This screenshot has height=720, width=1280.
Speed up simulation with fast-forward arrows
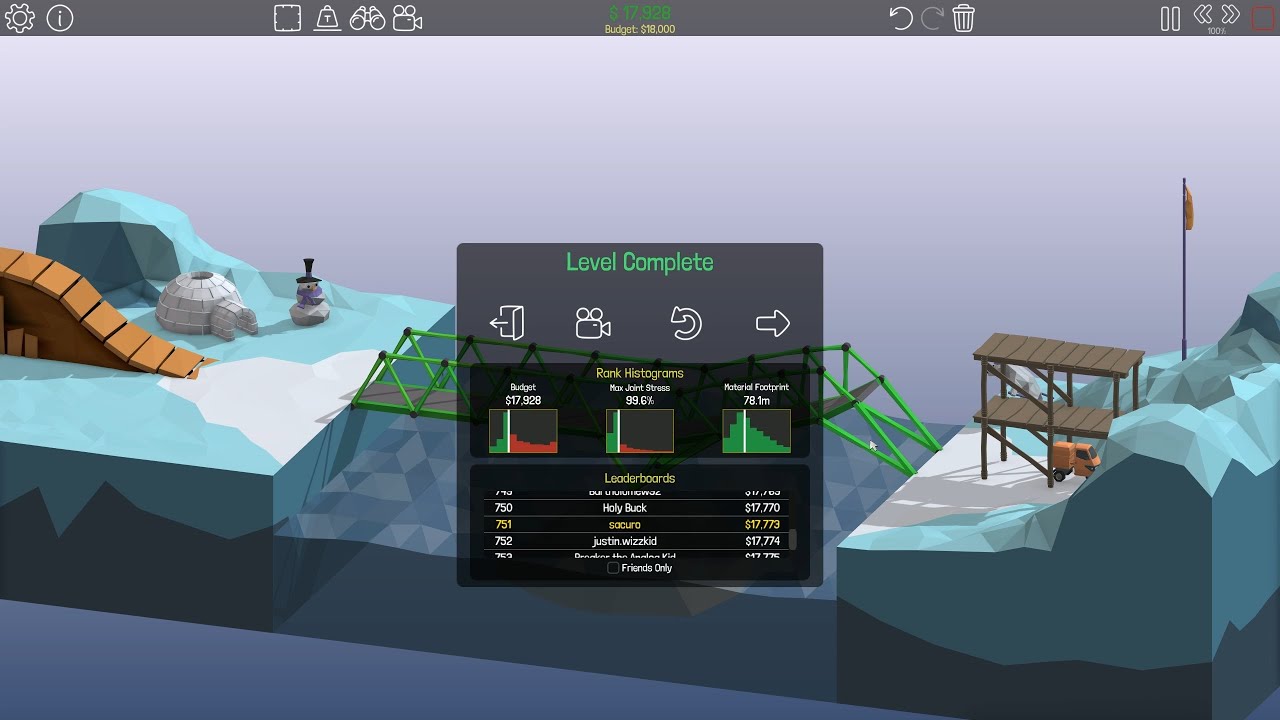point(1230,14)
